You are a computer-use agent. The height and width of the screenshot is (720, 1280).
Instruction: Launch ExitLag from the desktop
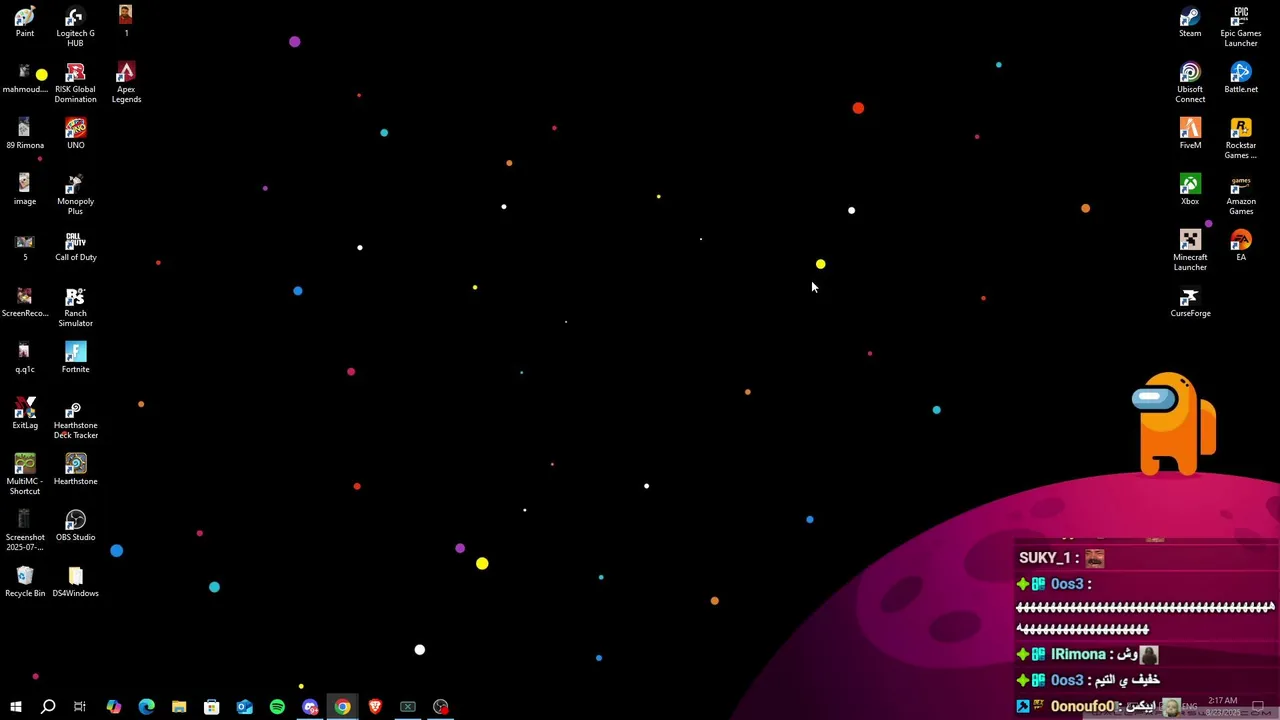pyautogui.click(x=25, y=414)
